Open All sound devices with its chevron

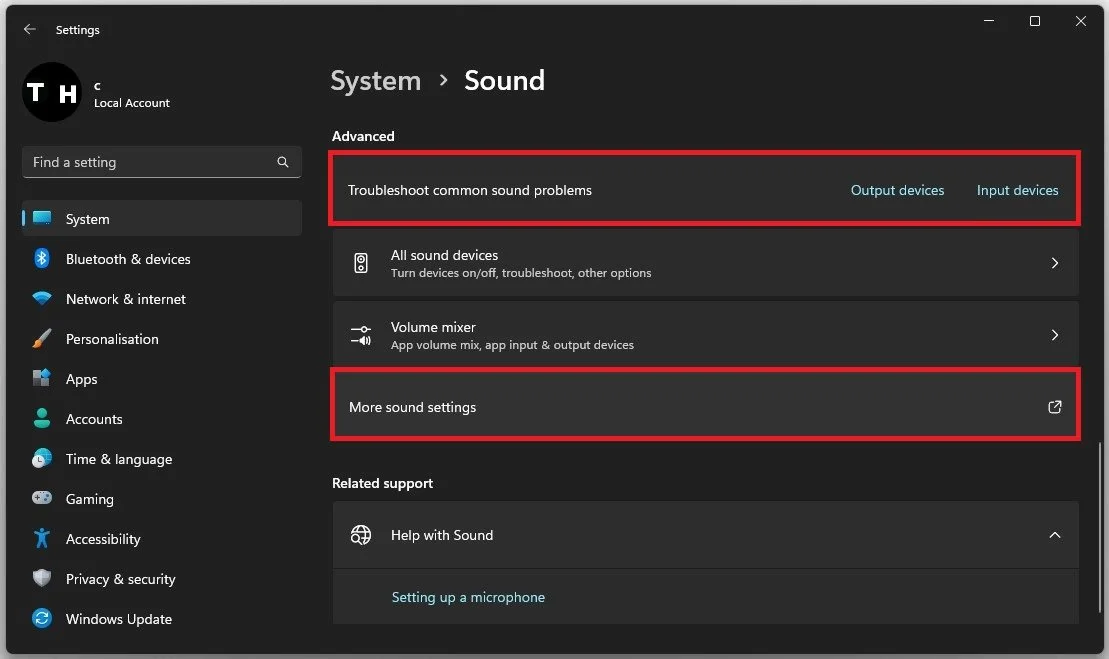pos(1054,263)
